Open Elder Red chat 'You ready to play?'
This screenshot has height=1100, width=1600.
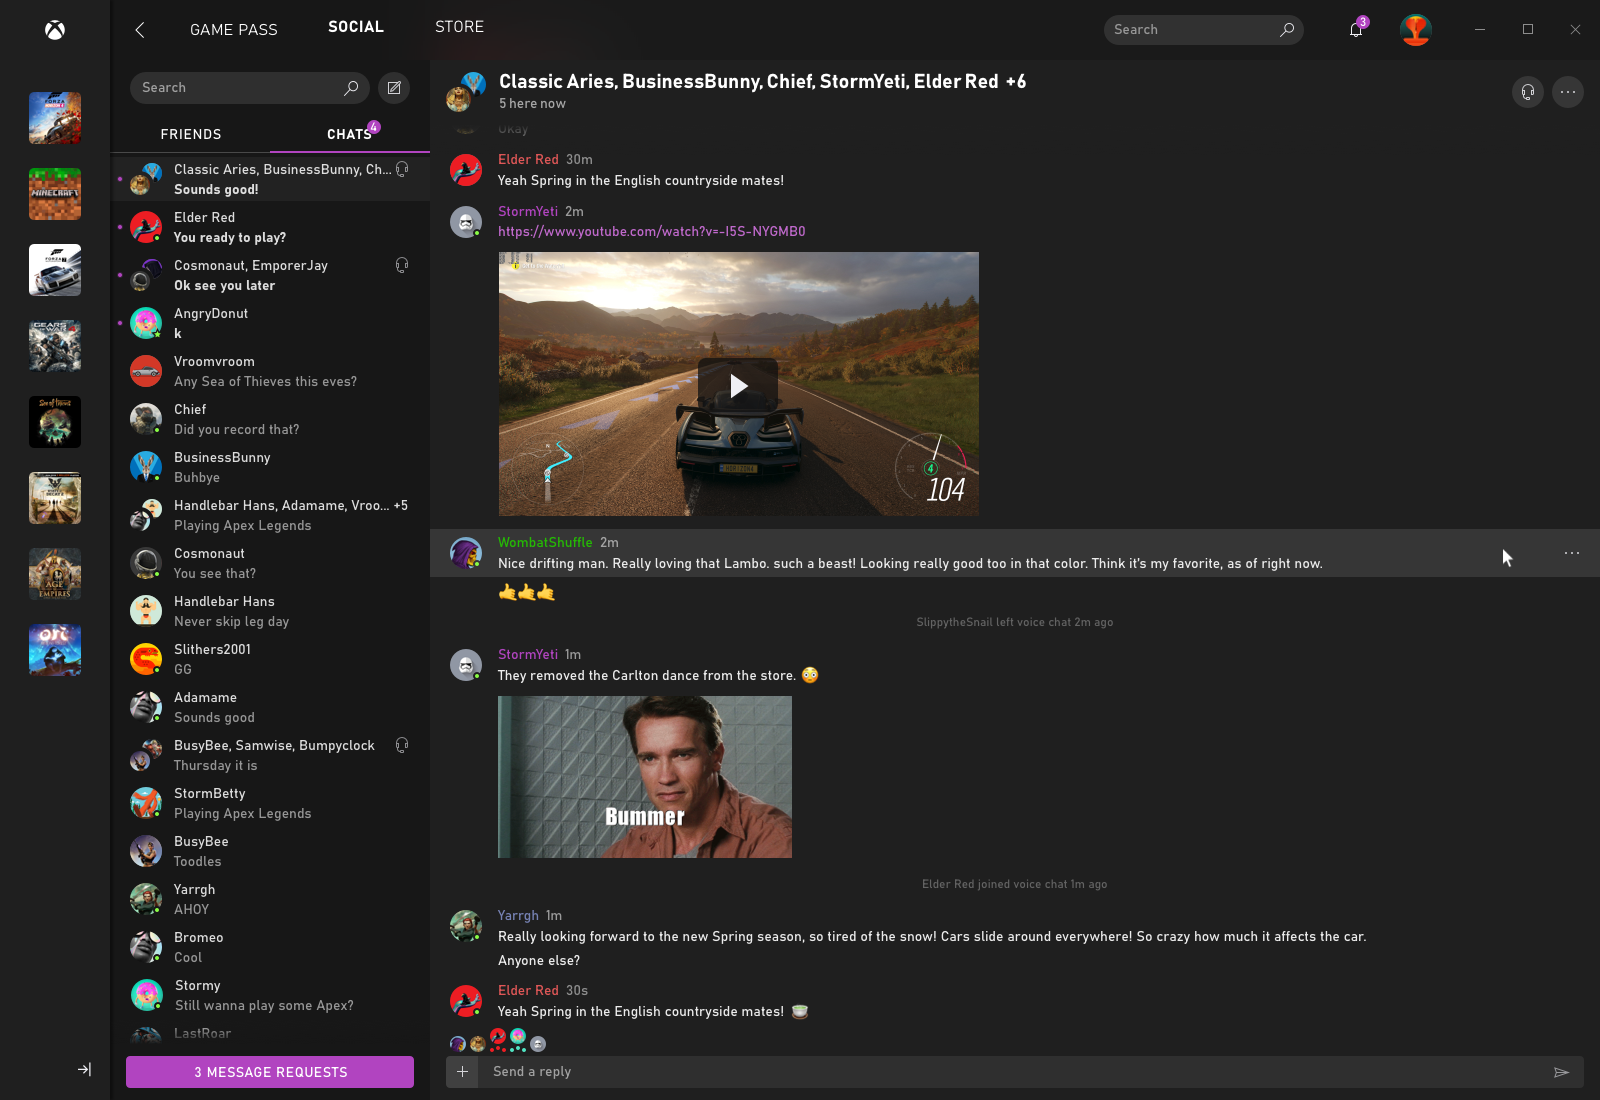[270, 227]
